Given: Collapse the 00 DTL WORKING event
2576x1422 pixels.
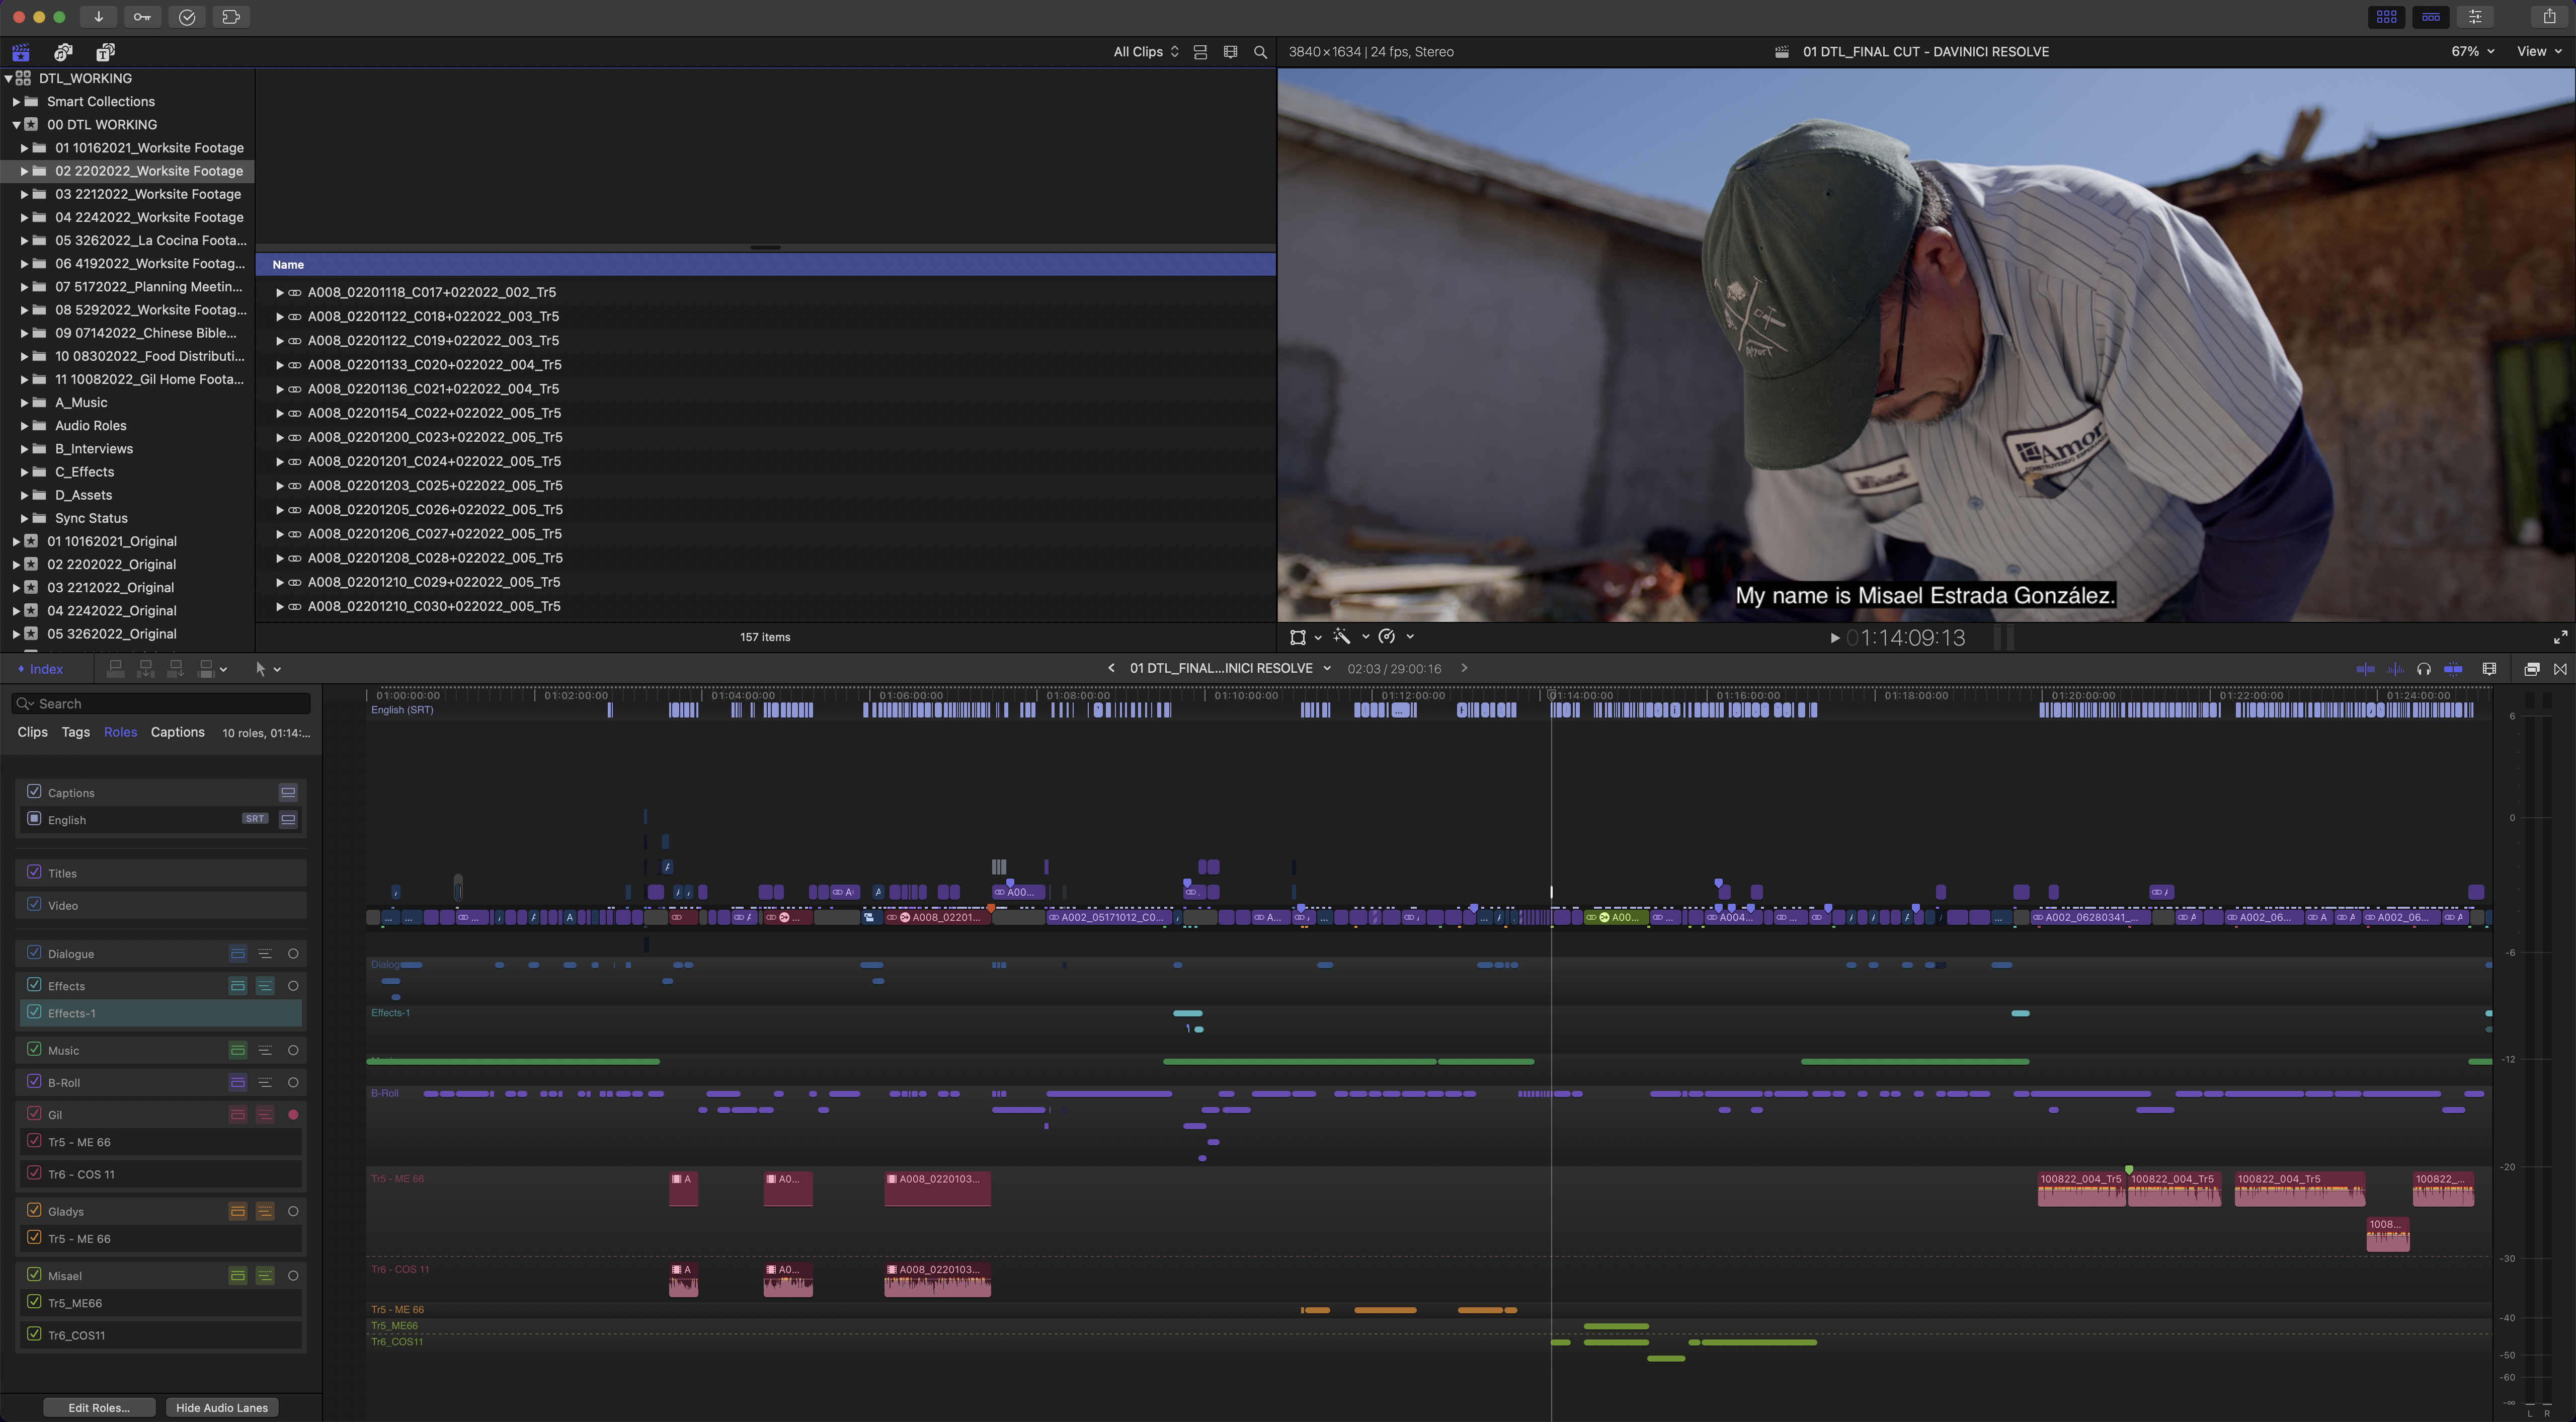Looking at the screenshot, I should [x=16, y=125].
